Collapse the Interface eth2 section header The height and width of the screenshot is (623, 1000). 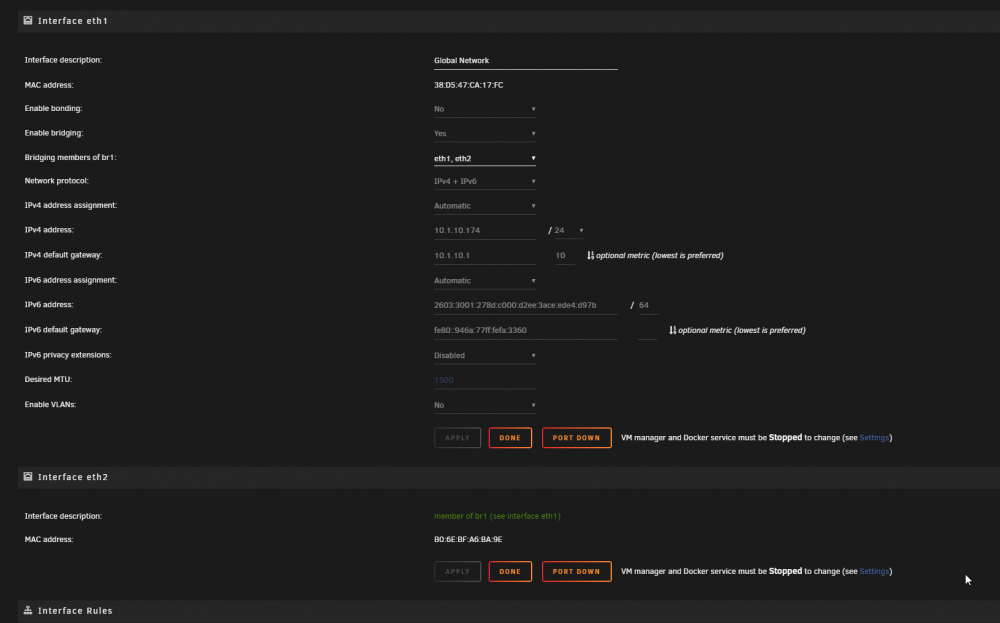(x=509, y=477)
